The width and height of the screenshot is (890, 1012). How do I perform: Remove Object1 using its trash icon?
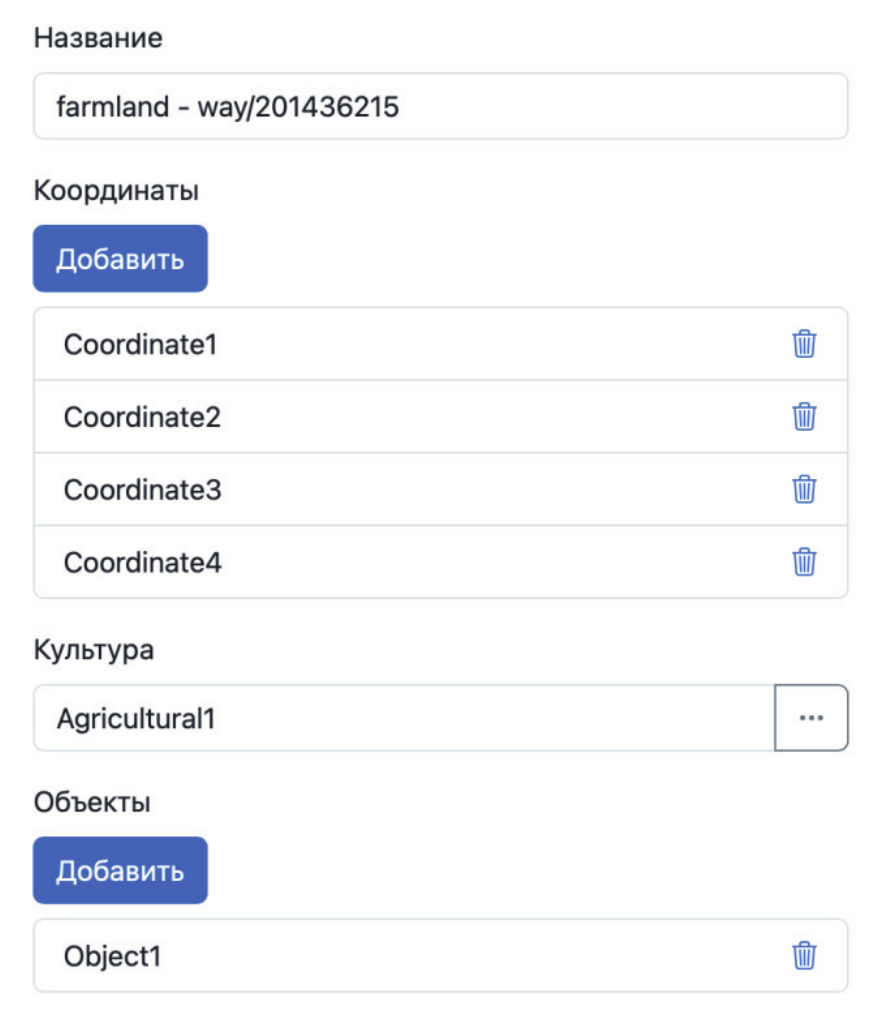tap(804, 956)
